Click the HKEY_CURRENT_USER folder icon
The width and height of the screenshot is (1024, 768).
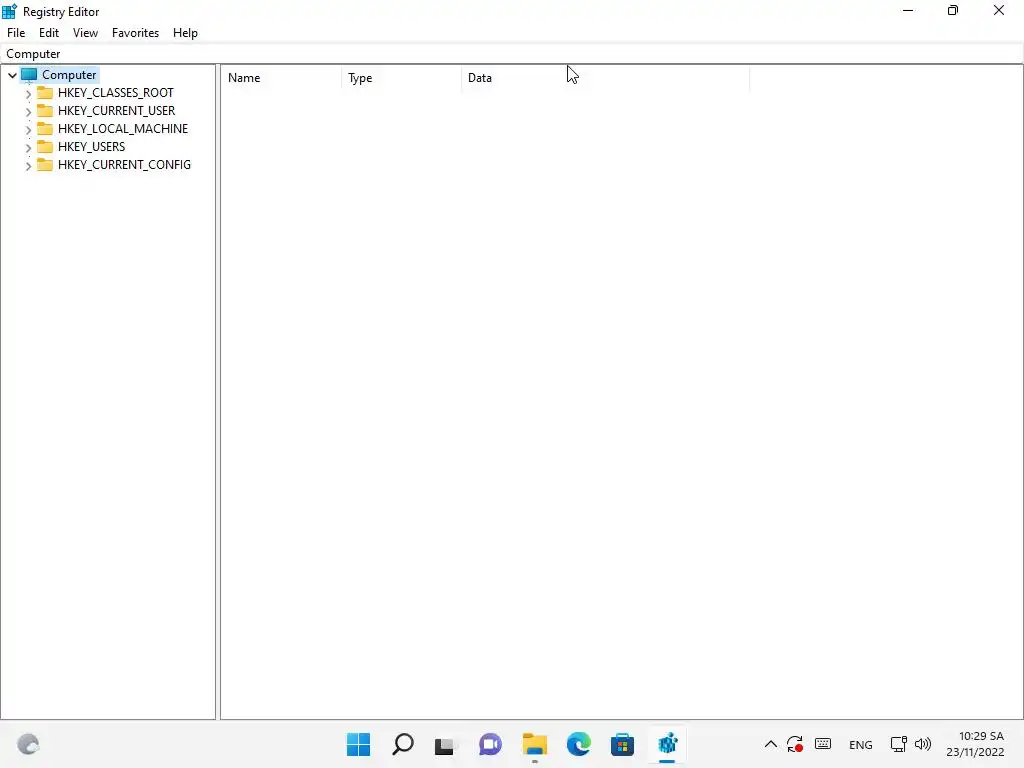coord(45,110)
